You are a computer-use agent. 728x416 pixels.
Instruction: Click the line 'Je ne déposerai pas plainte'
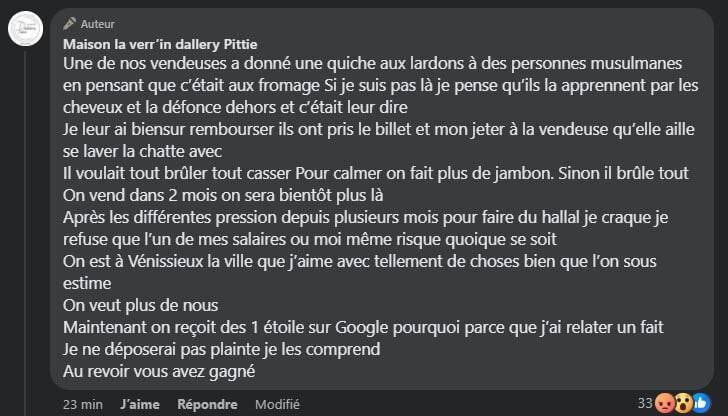[x=222, y=350]
